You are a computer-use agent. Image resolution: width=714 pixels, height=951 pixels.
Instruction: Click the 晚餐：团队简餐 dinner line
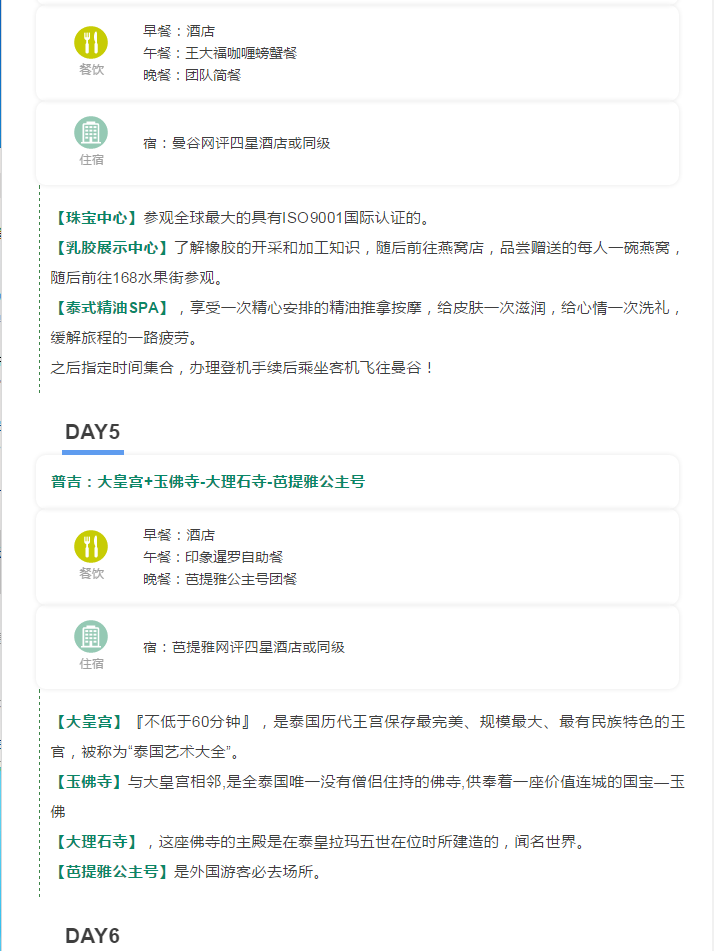pos(192,75)
